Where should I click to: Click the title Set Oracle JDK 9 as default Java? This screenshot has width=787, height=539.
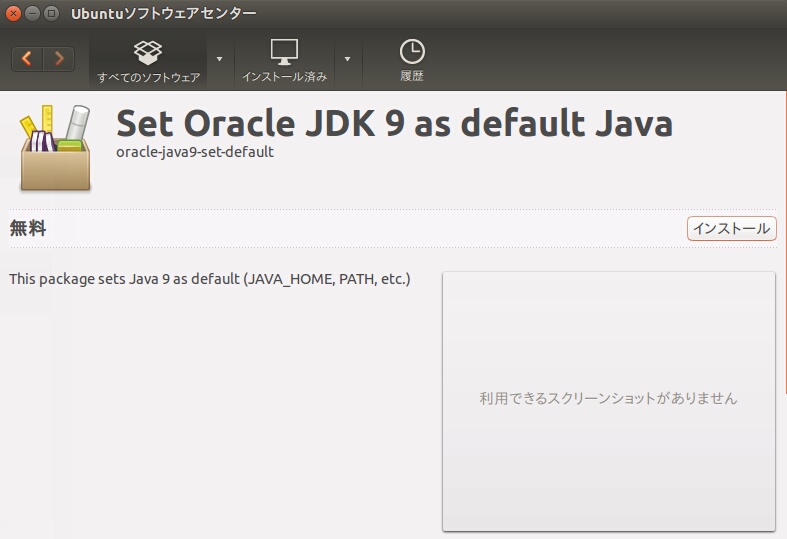point(394,123)
